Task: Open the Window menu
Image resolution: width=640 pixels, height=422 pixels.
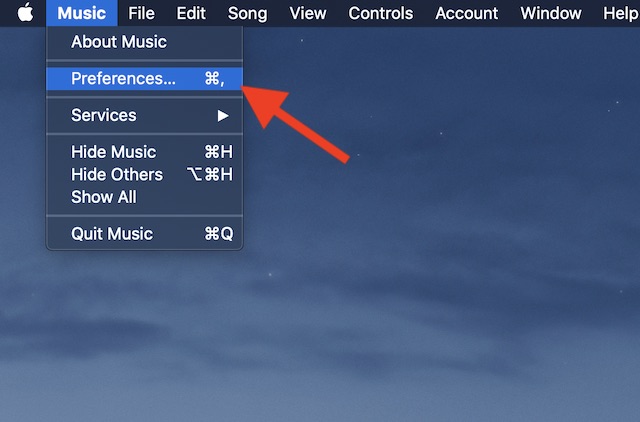Action: pos(551,13)
